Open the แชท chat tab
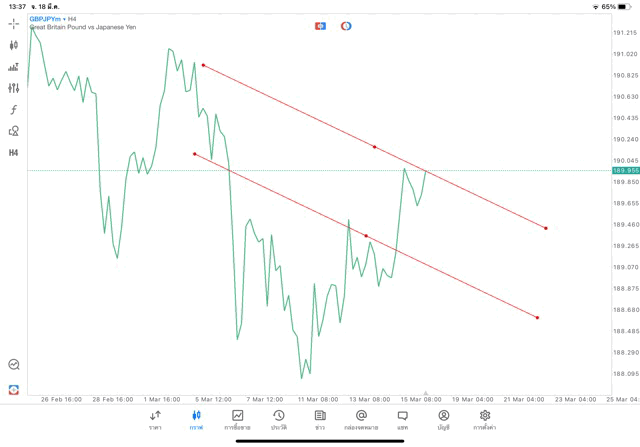This screenshot has width=640, height=447. point(402,420)
